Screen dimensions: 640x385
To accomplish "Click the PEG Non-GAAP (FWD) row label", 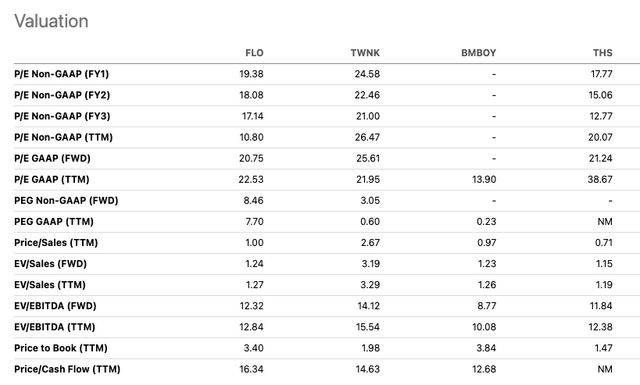I will pos(66,200).
